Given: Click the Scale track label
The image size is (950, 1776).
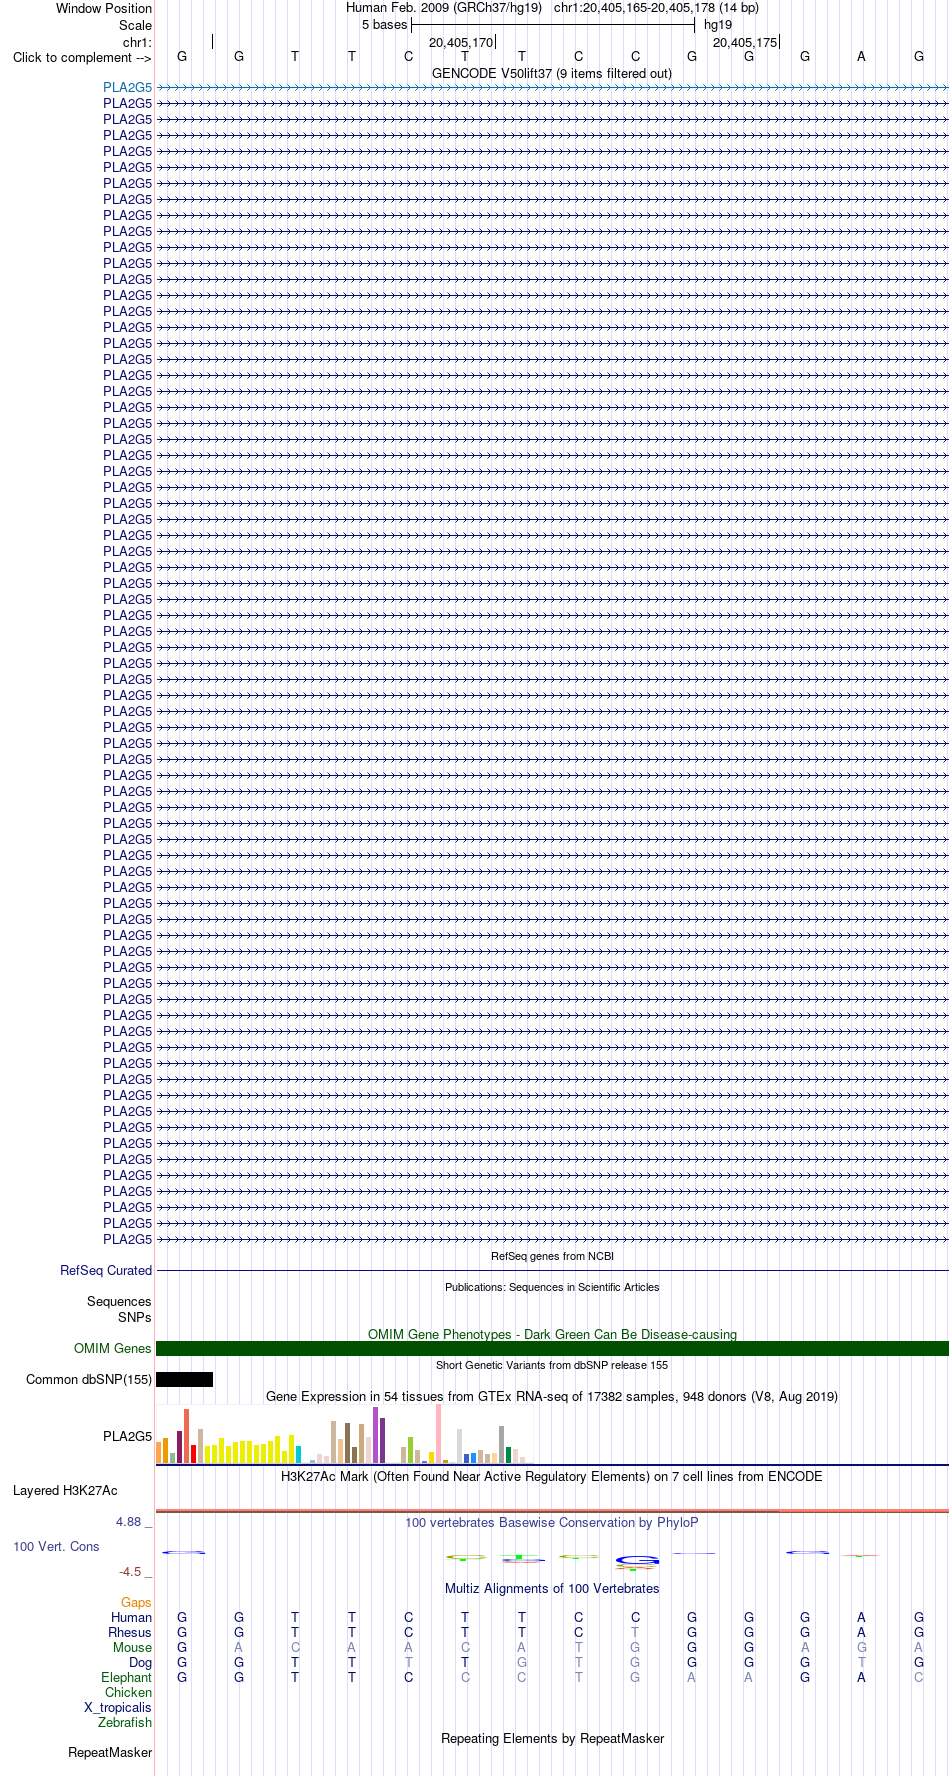Looking at the screenshot, I should coord(135,25).
